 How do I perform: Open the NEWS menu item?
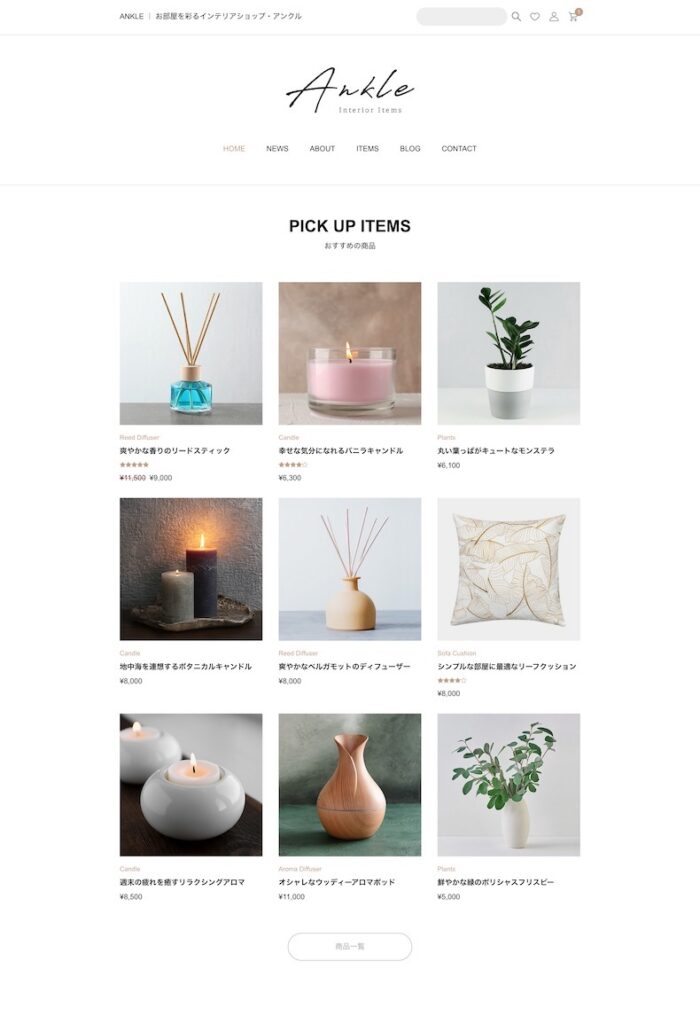coord(277,149)
